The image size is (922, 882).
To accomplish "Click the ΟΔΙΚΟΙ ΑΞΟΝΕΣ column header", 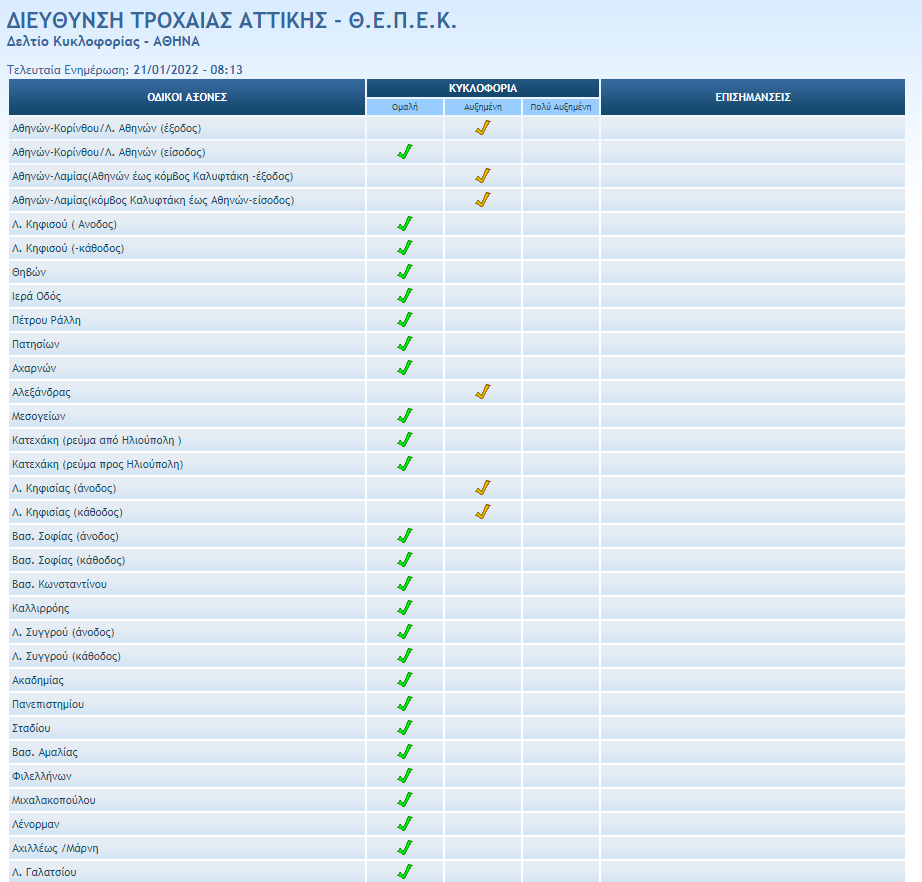I will pyautogui.click(x=187, y=97).
